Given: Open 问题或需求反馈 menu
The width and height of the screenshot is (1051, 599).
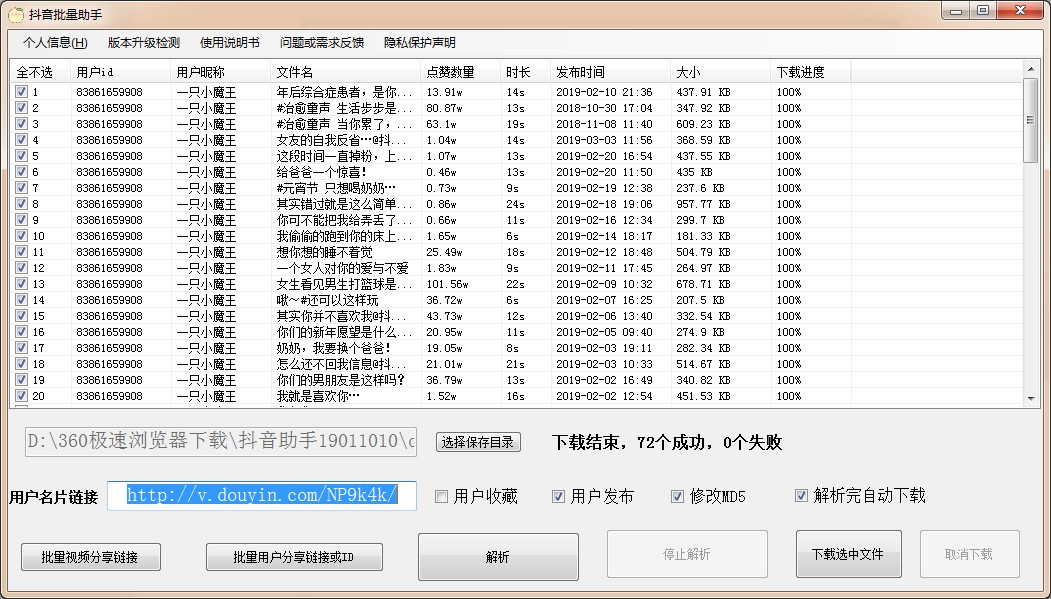Looking at the screenshot, I should pyautogui.click(x=322, y=43).
